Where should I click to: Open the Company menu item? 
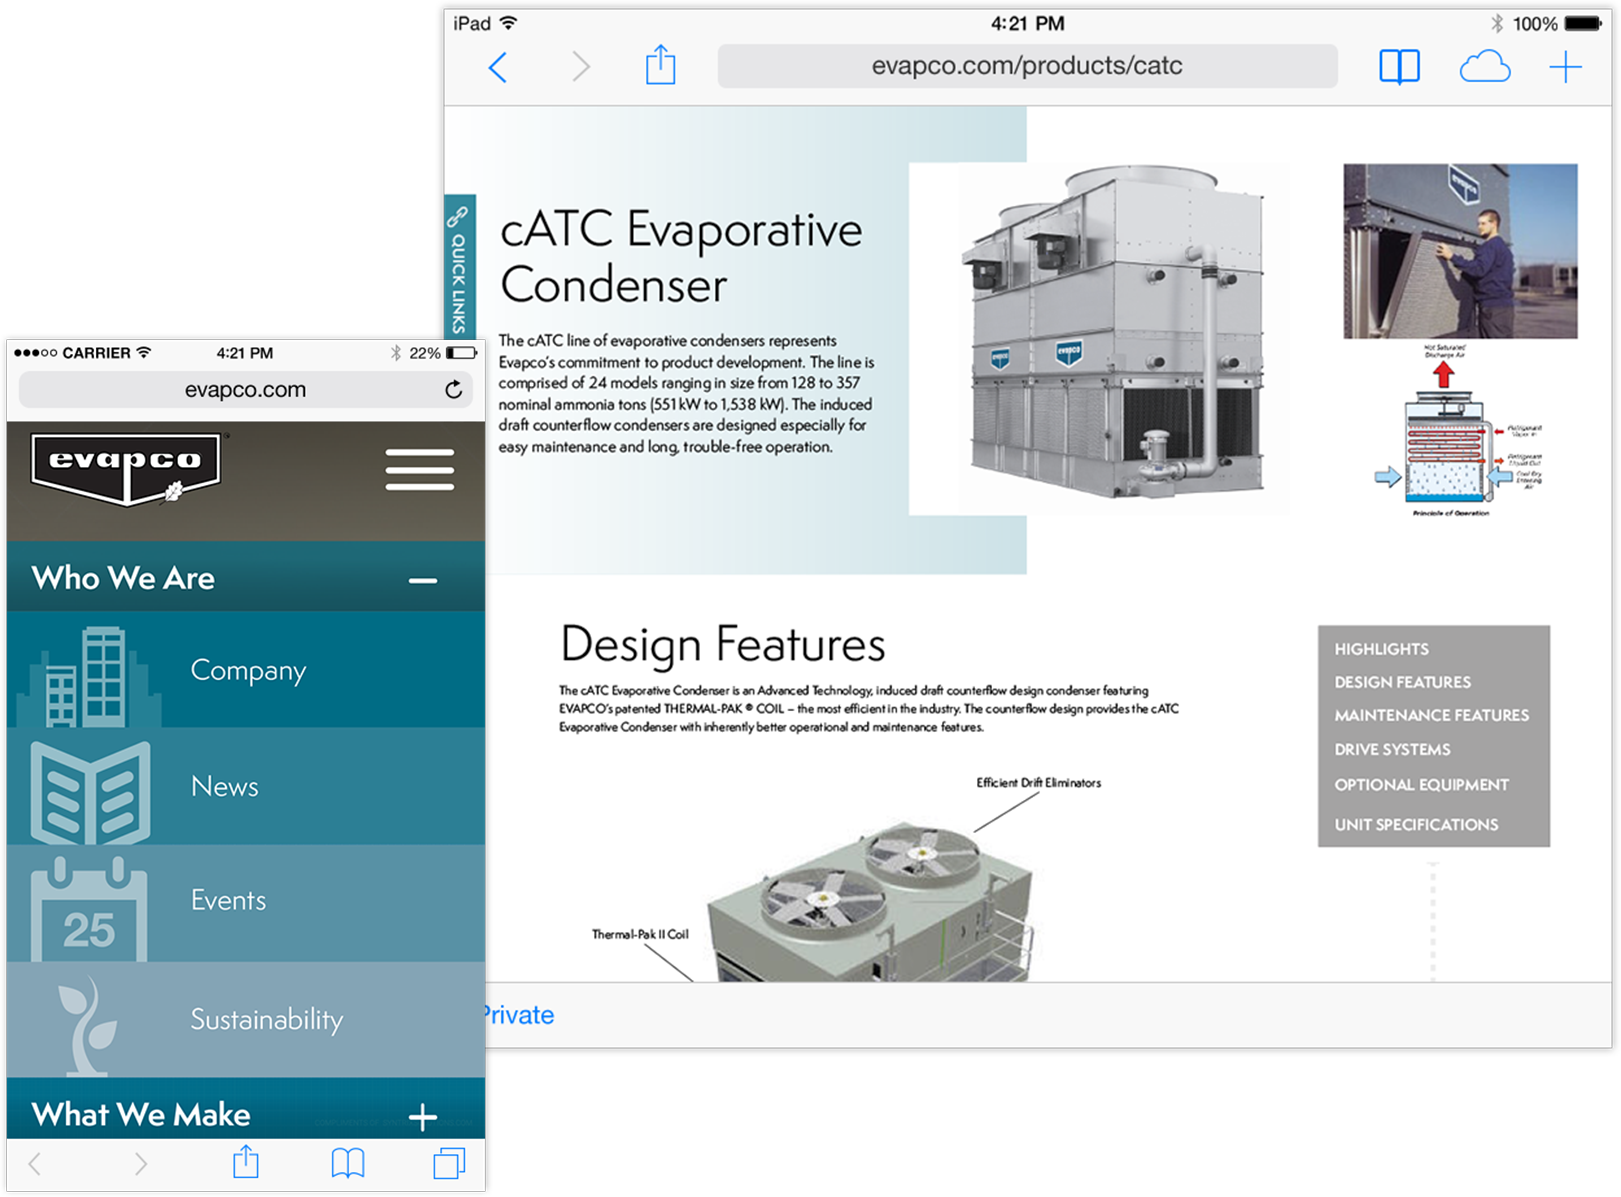point(246,670)
